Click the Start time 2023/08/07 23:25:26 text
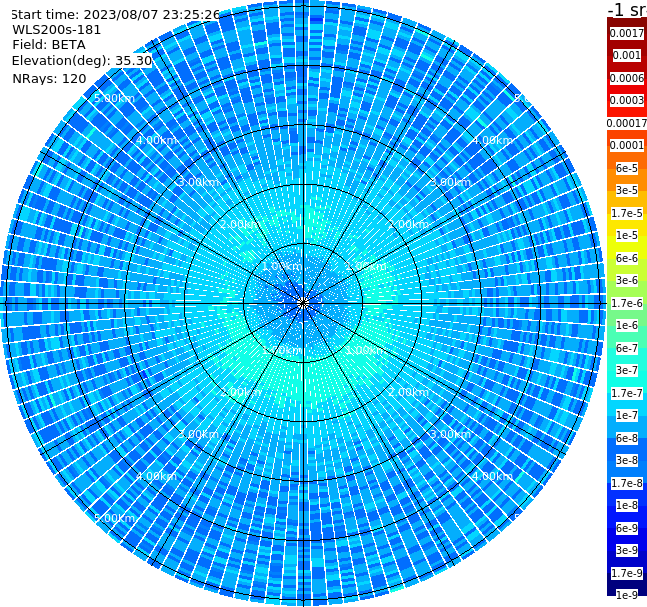This screenshot has width=647, height=607. [x=116, y=14]
